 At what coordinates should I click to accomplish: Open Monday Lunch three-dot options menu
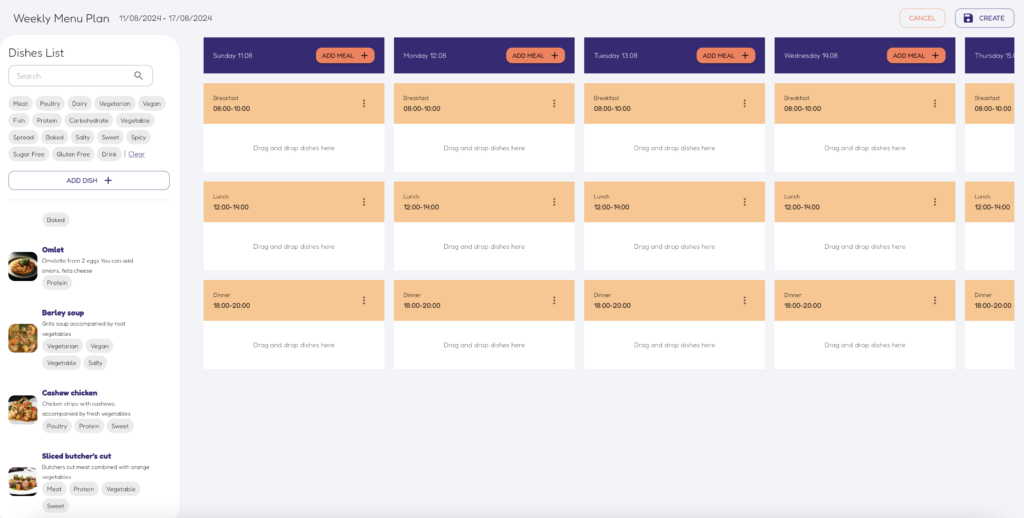click(554, 202)
